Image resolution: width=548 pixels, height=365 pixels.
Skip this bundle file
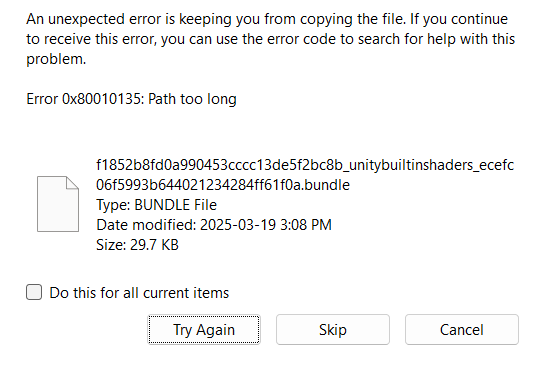click(333, 329)
